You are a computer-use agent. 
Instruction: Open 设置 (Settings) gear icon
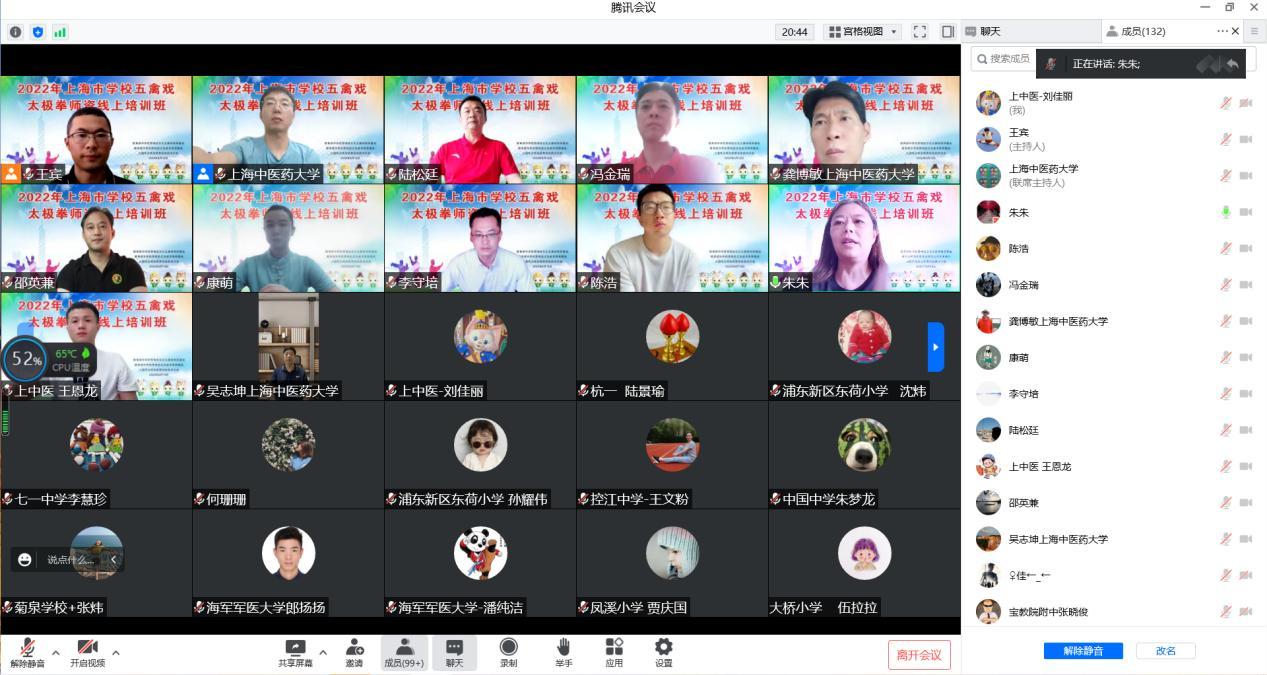tap(663, 648)
